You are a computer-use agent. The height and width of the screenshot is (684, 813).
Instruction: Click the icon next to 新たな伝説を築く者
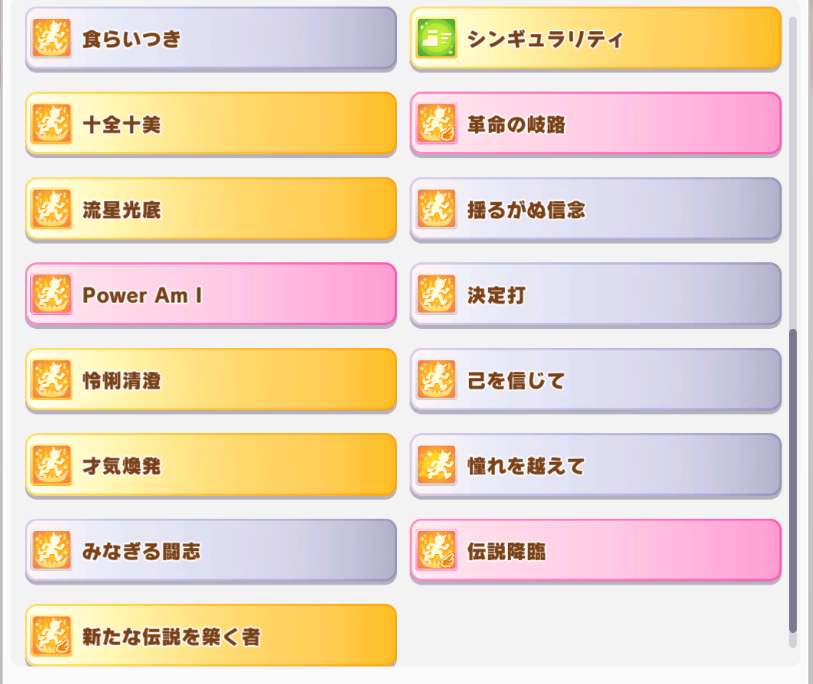(x=51, y=635)
